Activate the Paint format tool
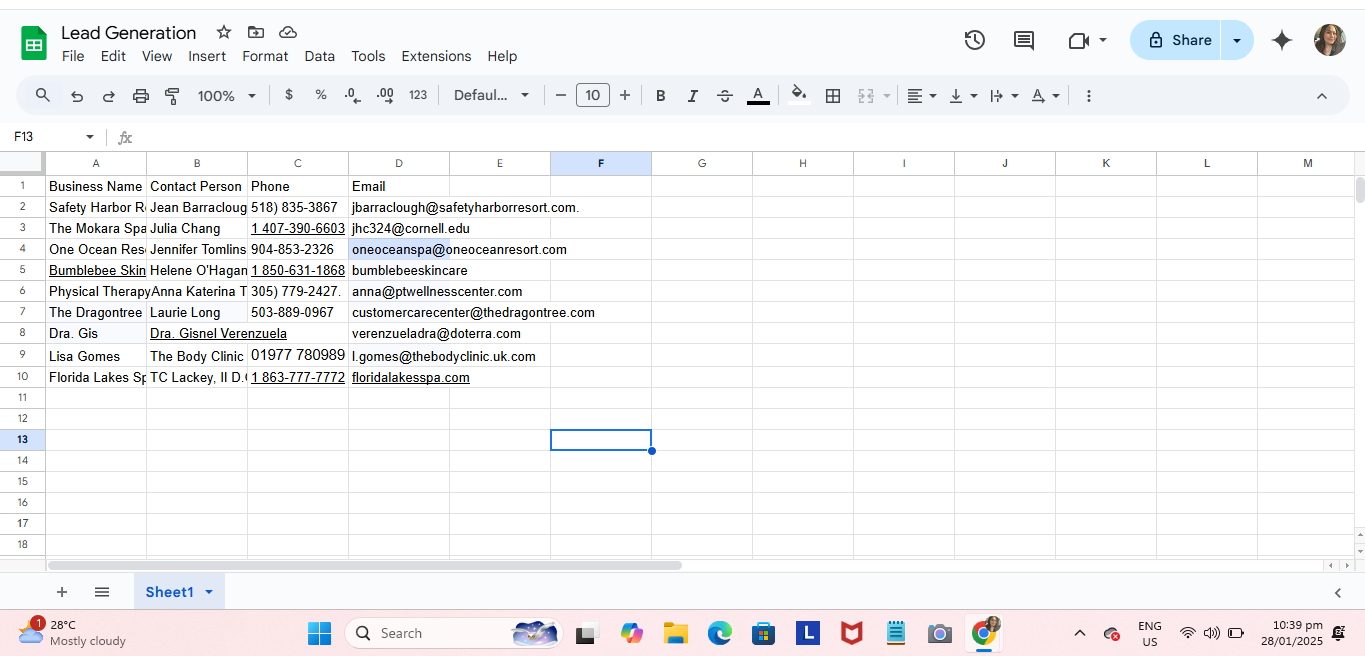This screenshot has width=1365, height=656. [x=172, y=96]
